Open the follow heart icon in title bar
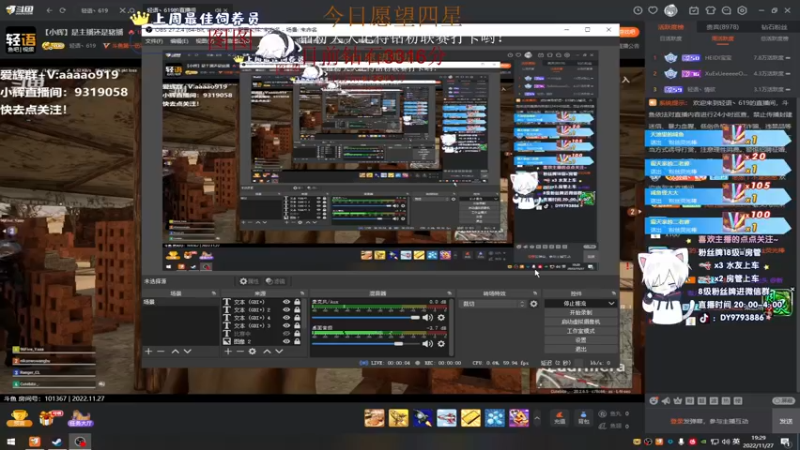The image size is (800, 450). click(x=653, y=10)
